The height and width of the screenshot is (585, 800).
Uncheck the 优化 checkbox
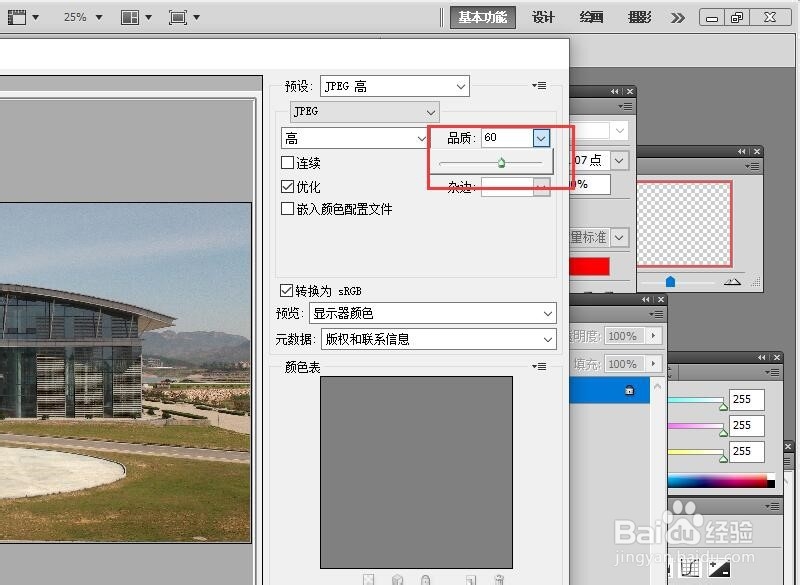tap(288, 184)
